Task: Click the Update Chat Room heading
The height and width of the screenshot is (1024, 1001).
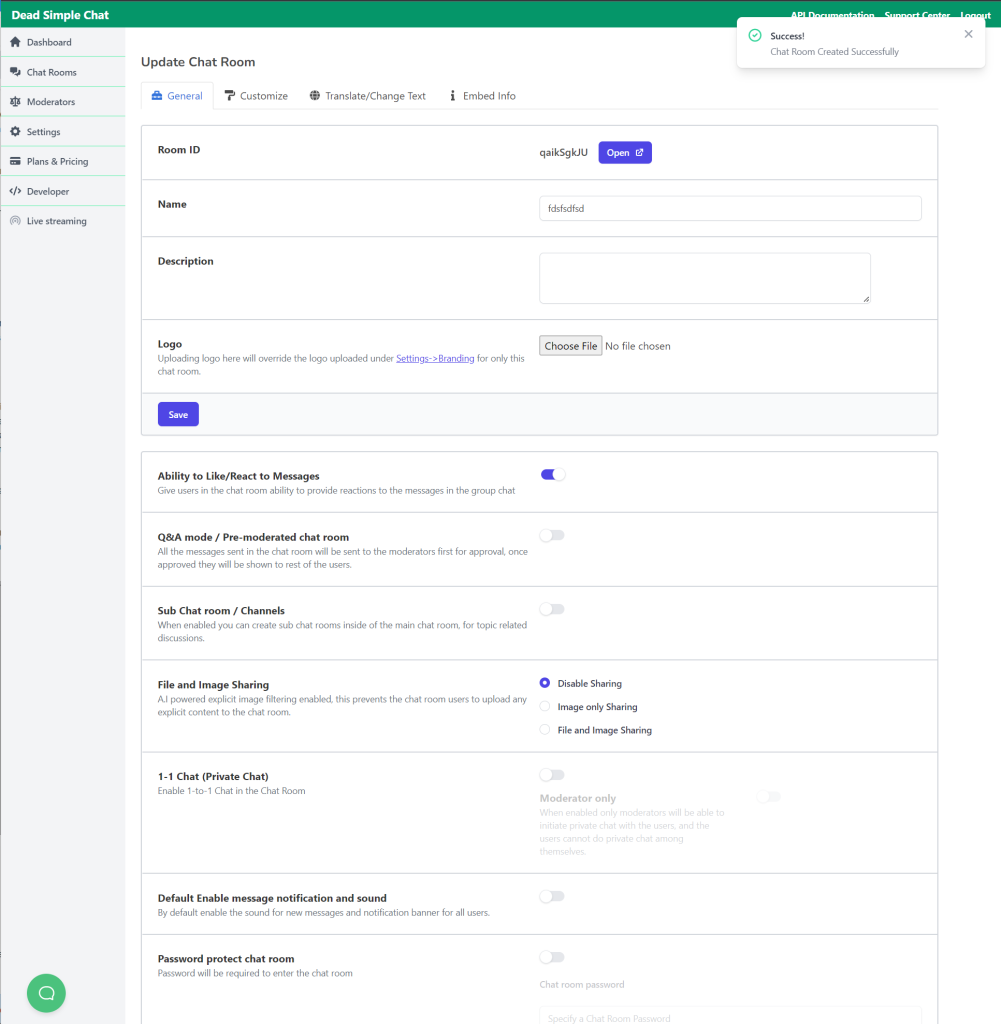Action: 198,62
